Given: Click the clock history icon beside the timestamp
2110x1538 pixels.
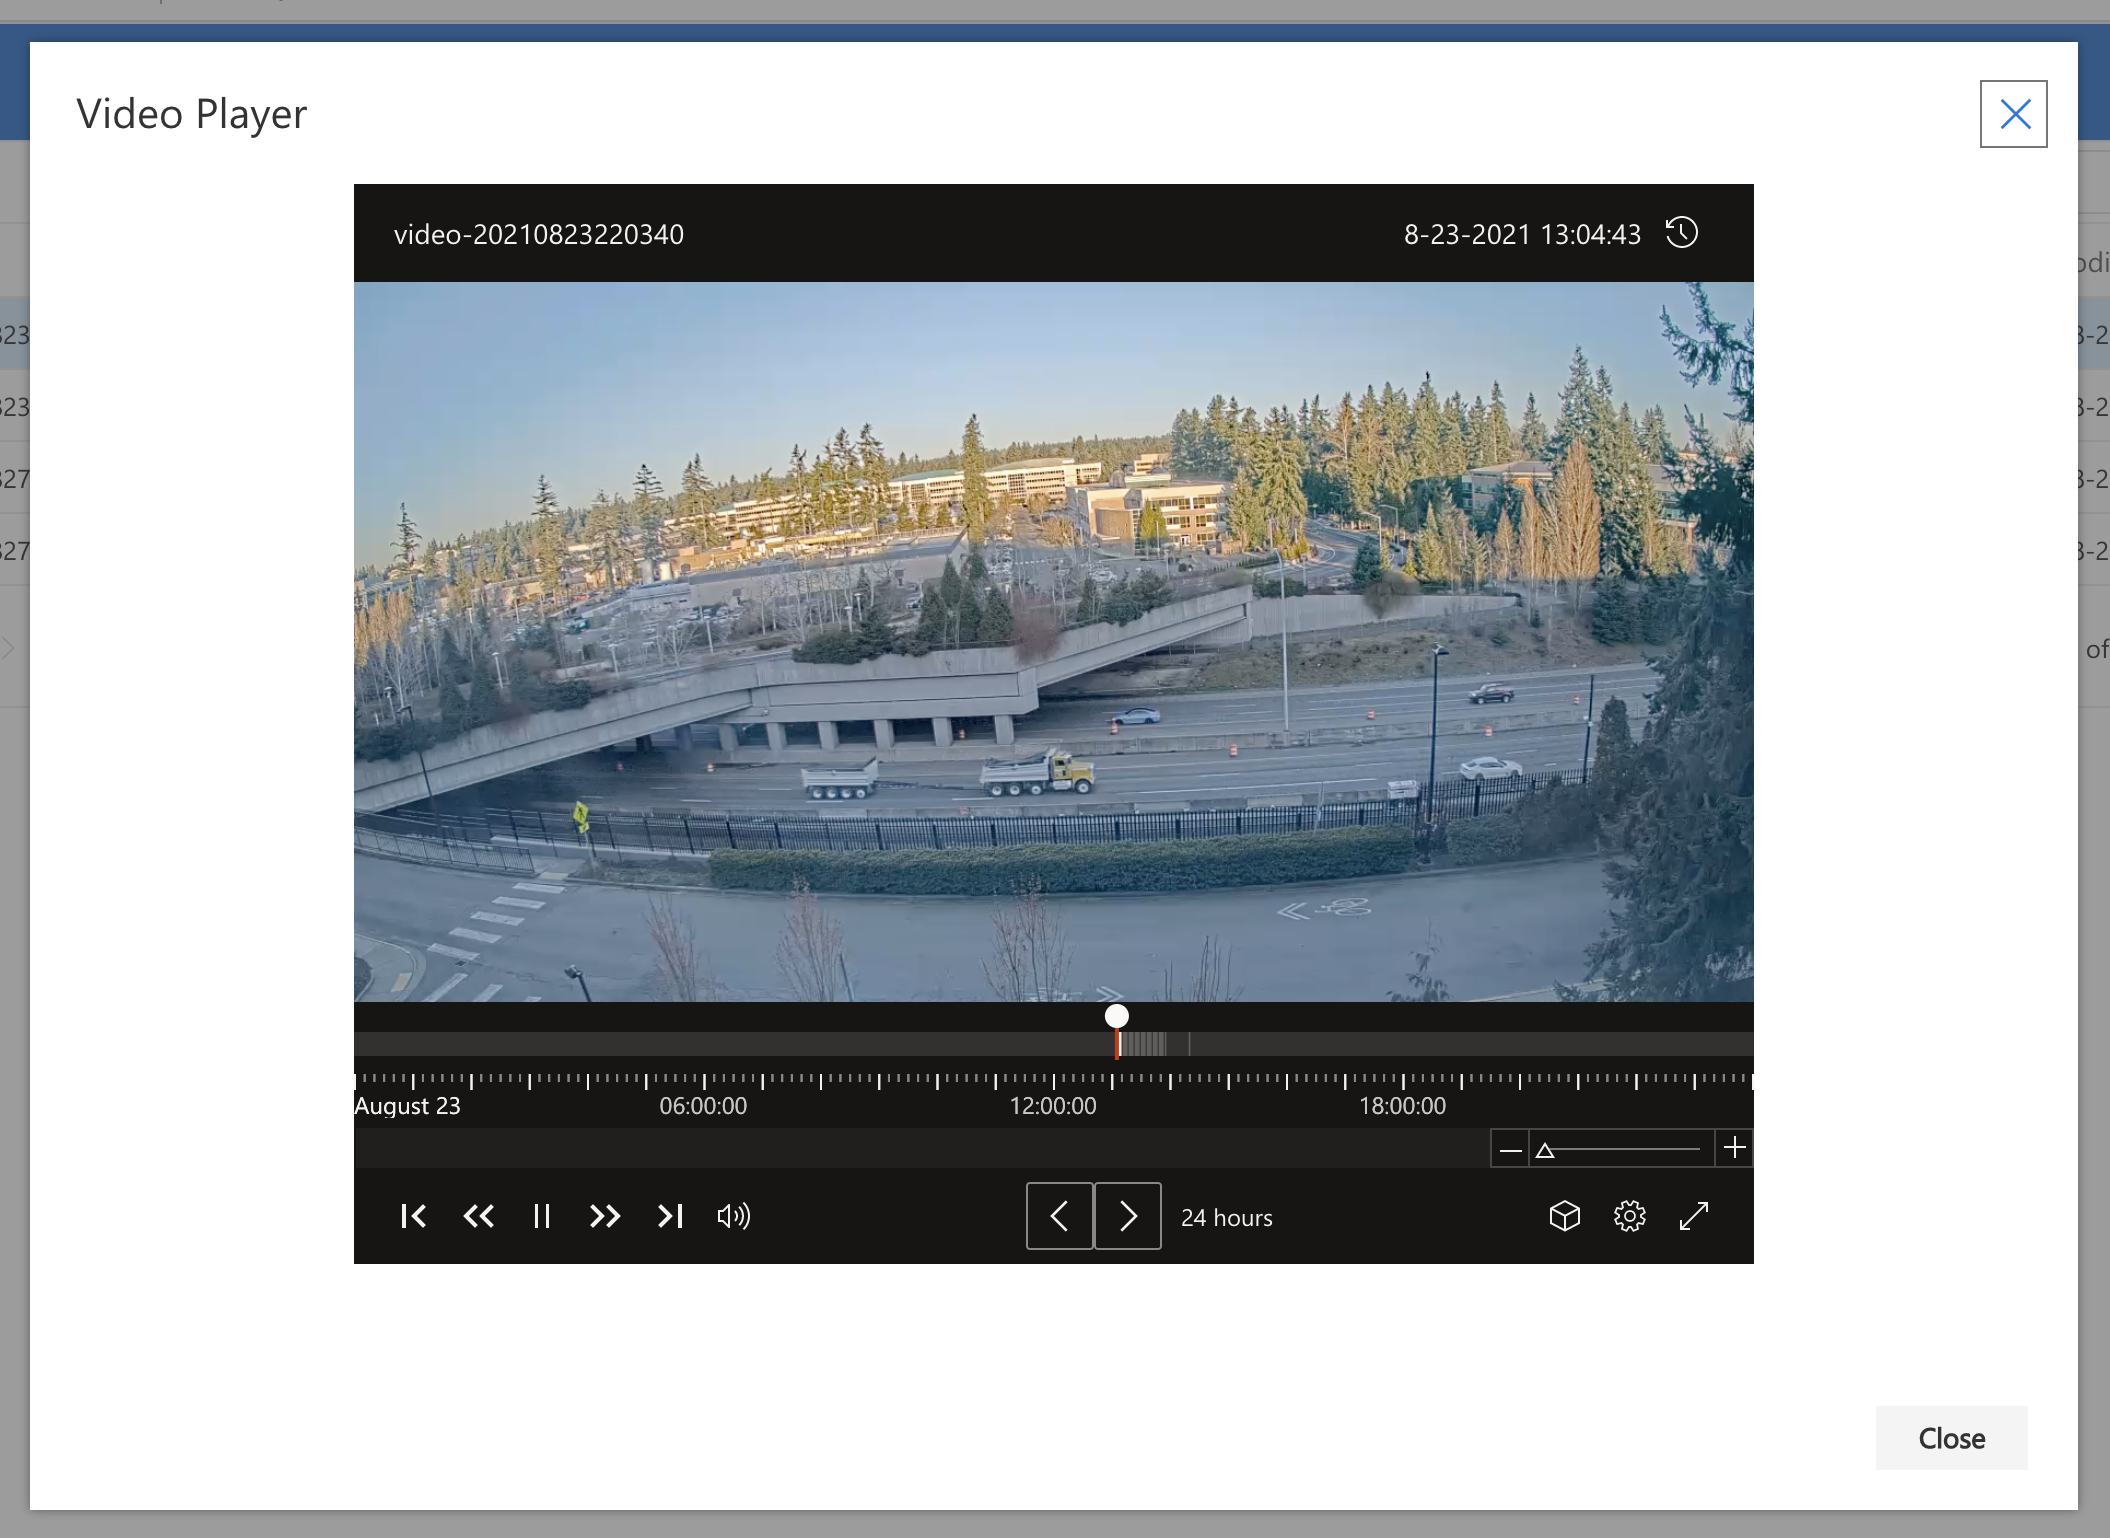Looking at the screenshot, I should click(1682, 233).
